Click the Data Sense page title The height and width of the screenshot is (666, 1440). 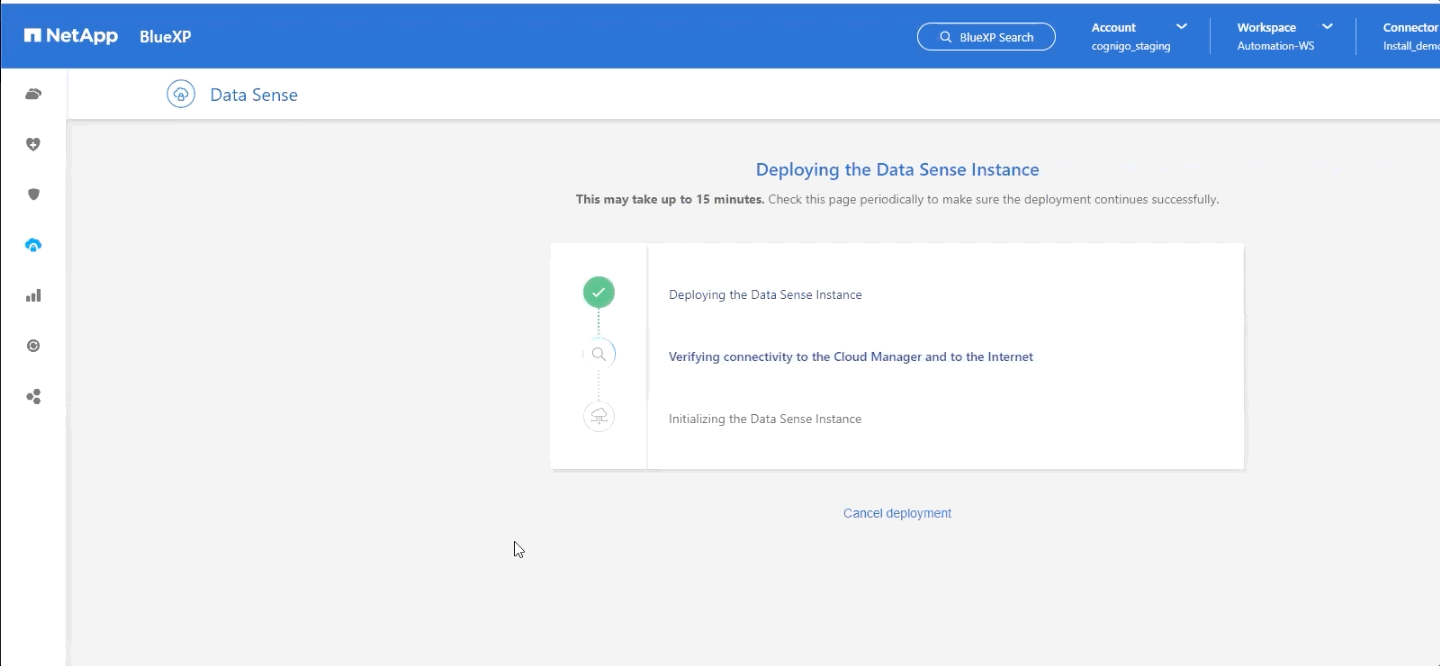(253, 95)
